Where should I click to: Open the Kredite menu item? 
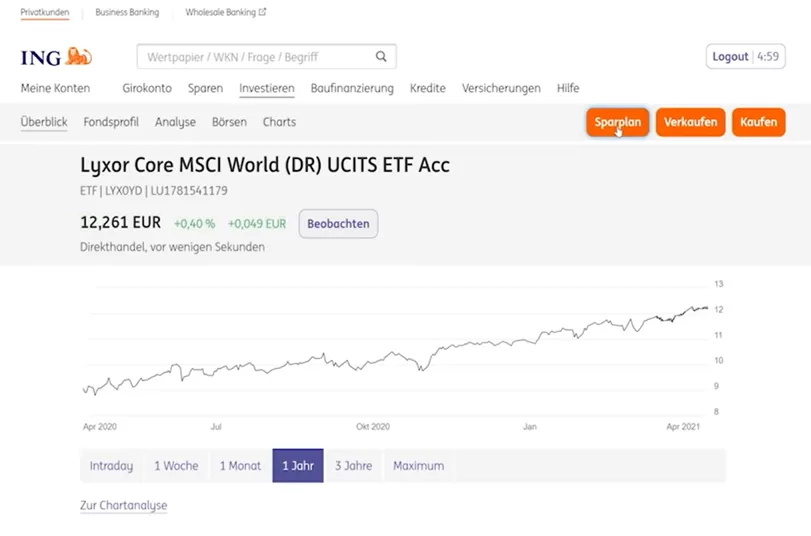[428, 88]
